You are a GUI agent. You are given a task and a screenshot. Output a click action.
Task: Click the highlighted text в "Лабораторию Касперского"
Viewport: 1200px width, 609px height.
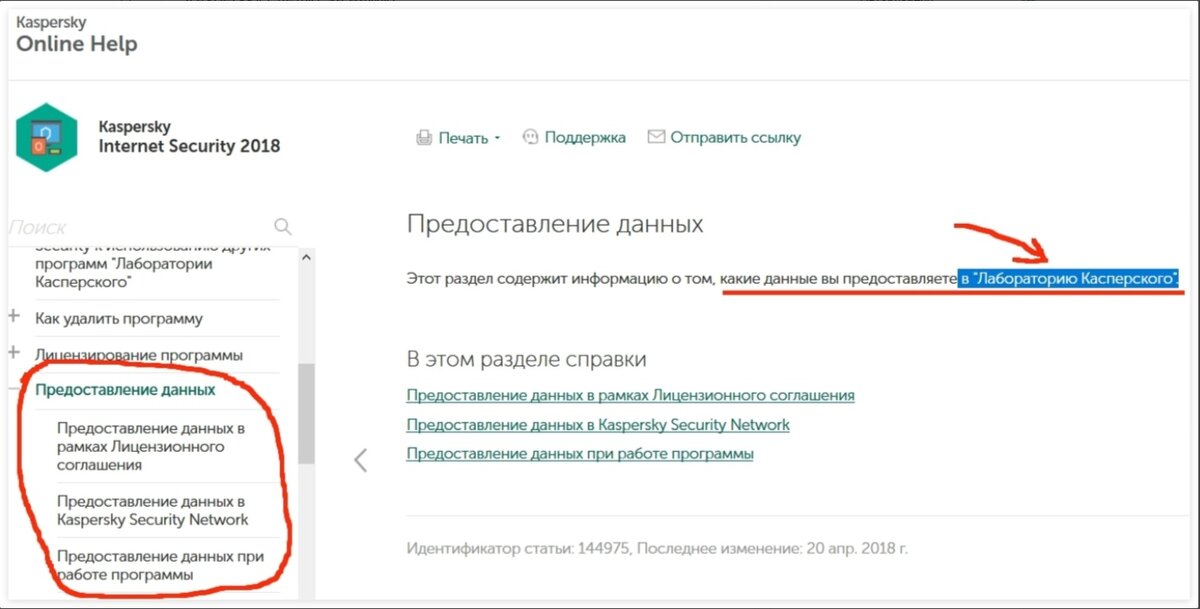(x=1069, y=279)
